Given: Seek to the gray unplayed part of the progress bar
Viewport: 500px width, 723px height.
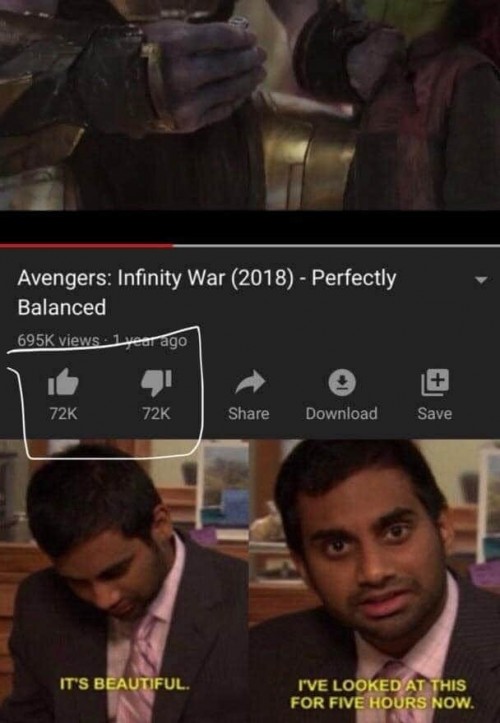Looking at the screenshot, I should tap(337, 246).
